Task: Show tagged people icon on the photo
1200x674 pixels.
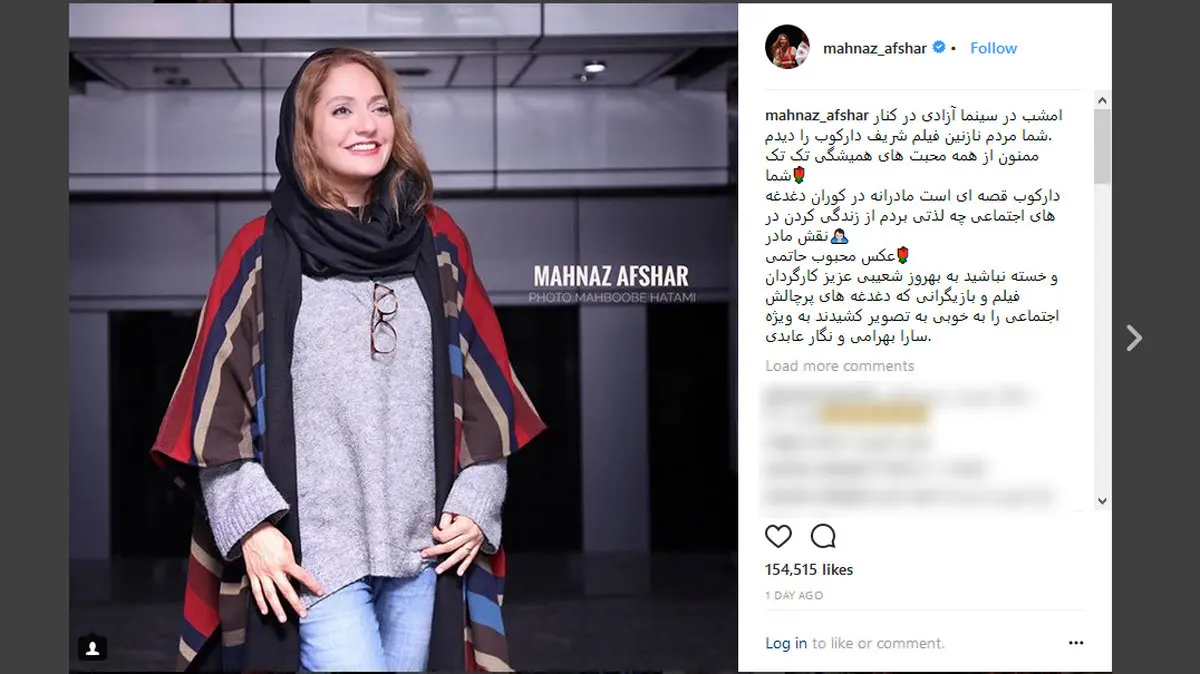Action: 92,648
